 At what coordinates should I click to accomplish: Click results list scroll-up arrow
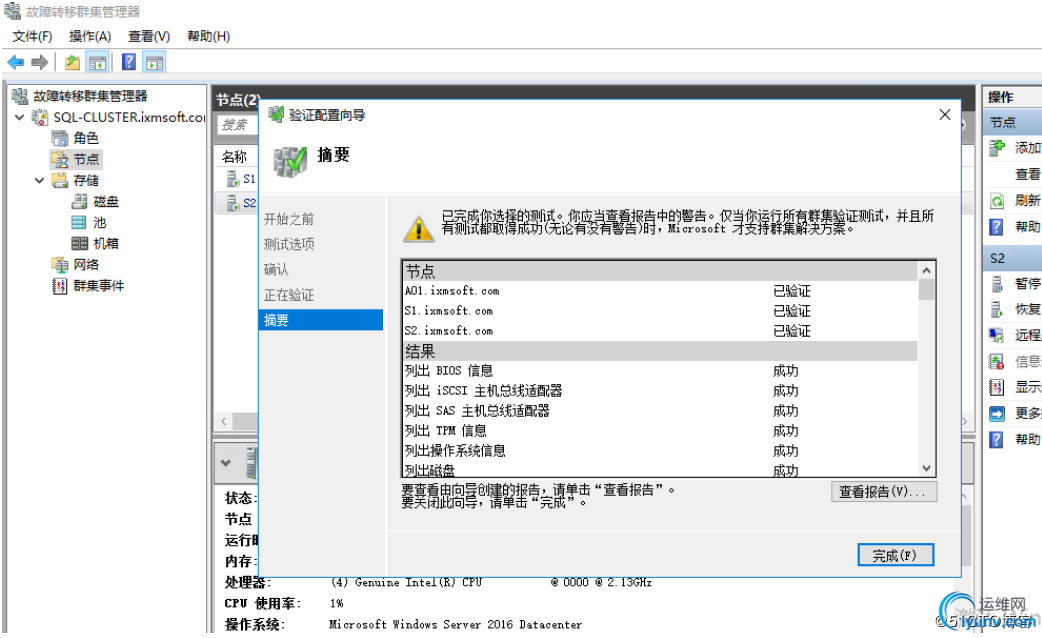[926, 270]
